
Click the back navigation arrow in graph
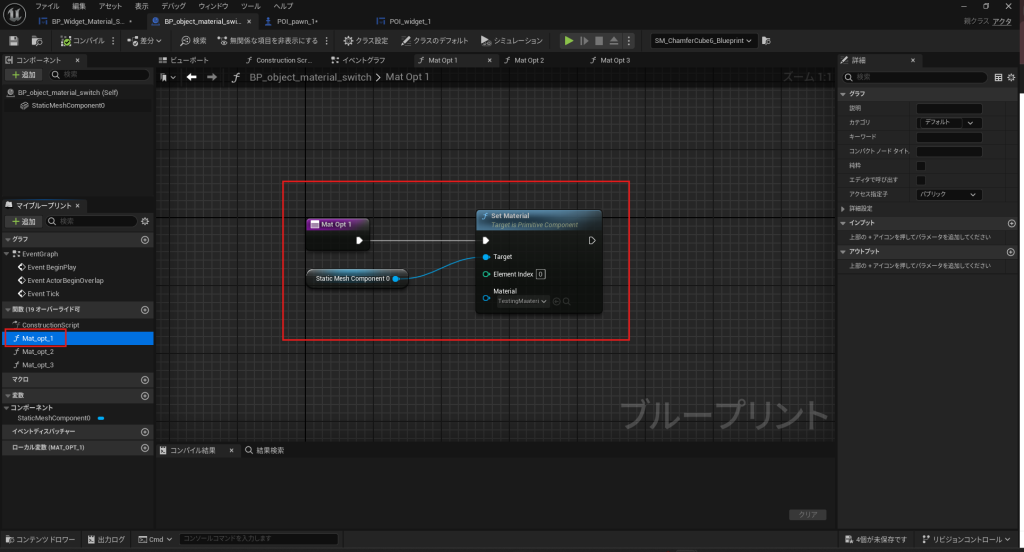coord(190,77)
